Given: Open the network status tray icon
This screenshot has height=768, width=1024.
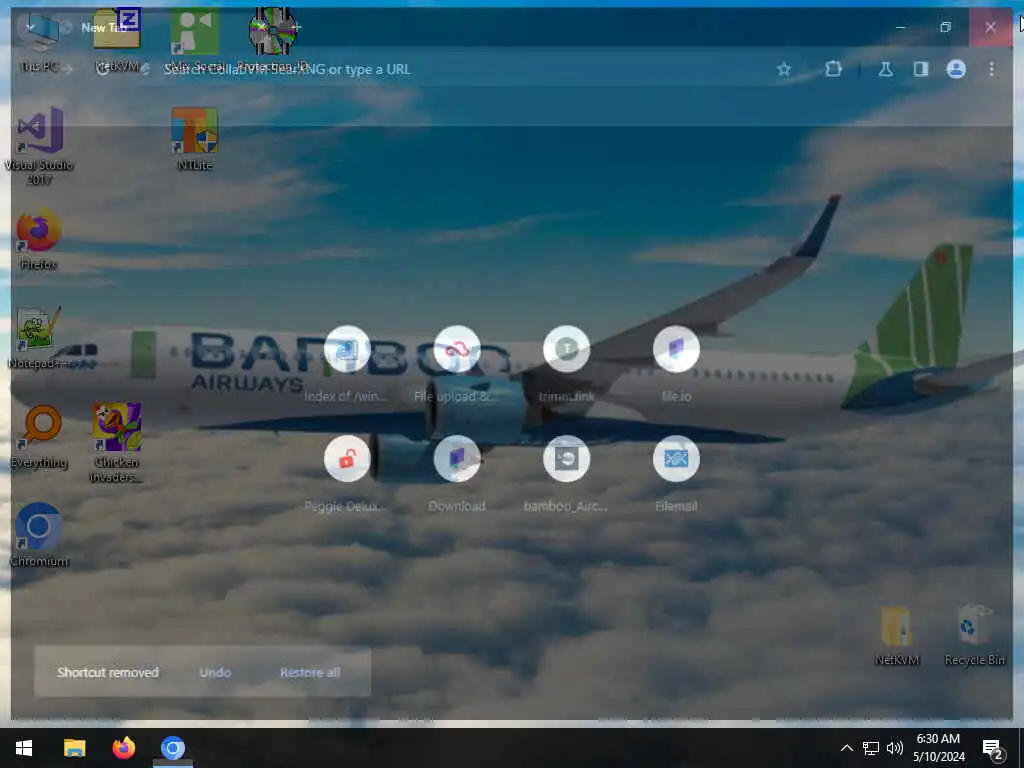Looking at the screenshot, I should tap(871, 748).
